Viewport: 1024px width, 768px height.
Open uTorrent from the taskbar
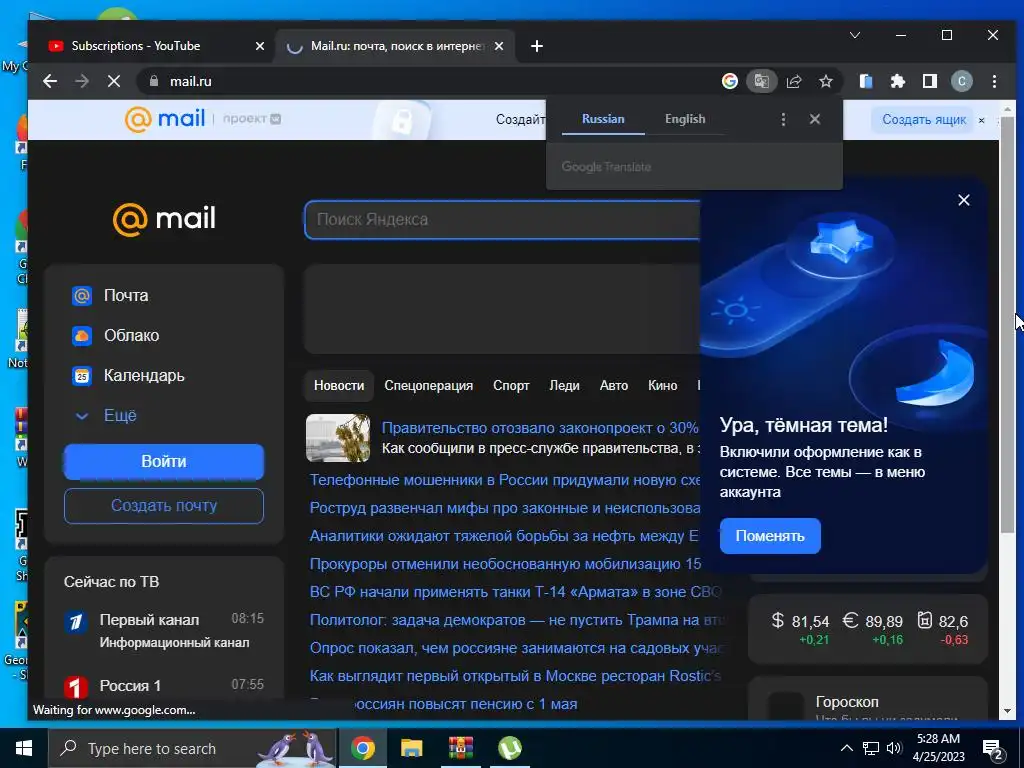pos(509,748)
